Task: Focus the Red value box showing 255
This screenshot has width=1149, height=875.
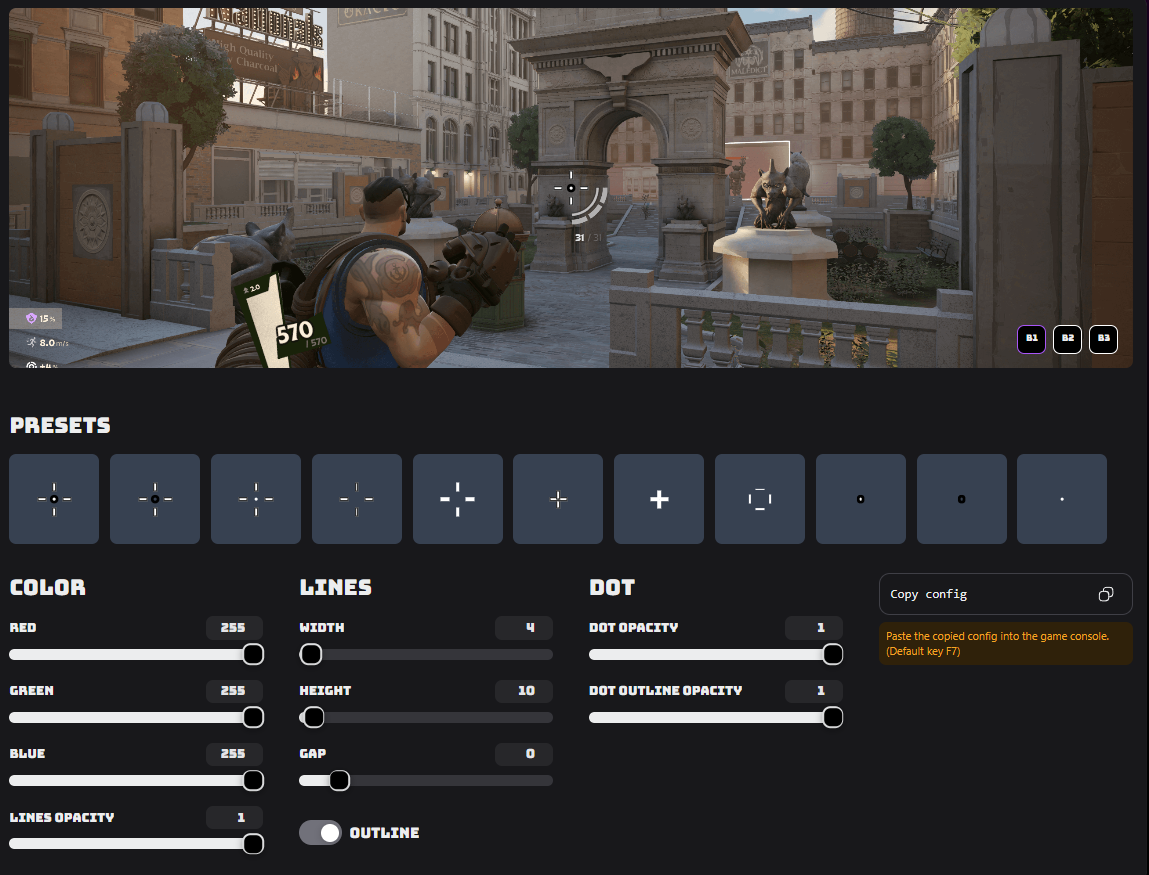Action: coord(234,627)
